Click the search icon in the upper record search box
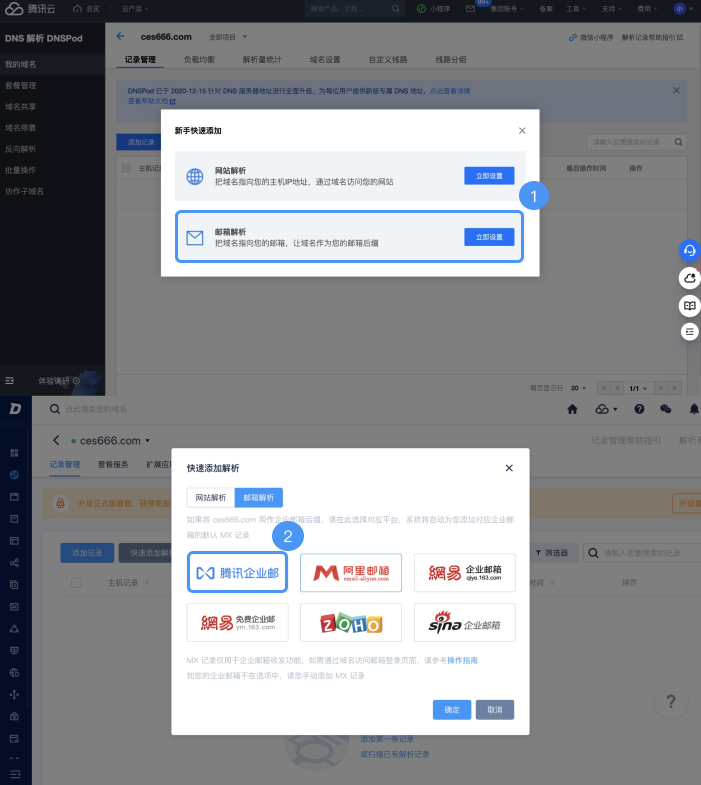 [x=678, y=142]
